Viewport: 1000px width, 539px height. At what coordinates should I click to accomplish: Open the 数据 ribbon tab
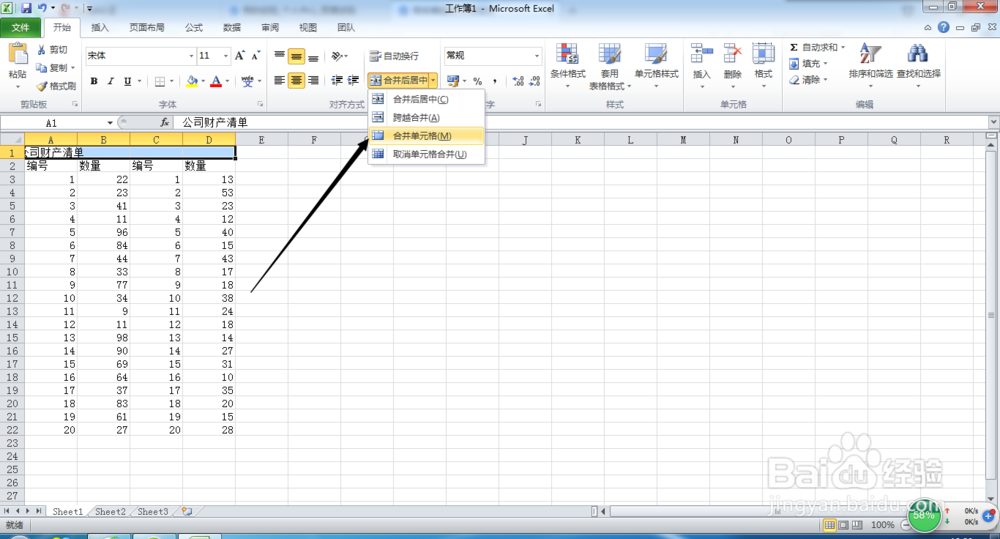point(232,27)
